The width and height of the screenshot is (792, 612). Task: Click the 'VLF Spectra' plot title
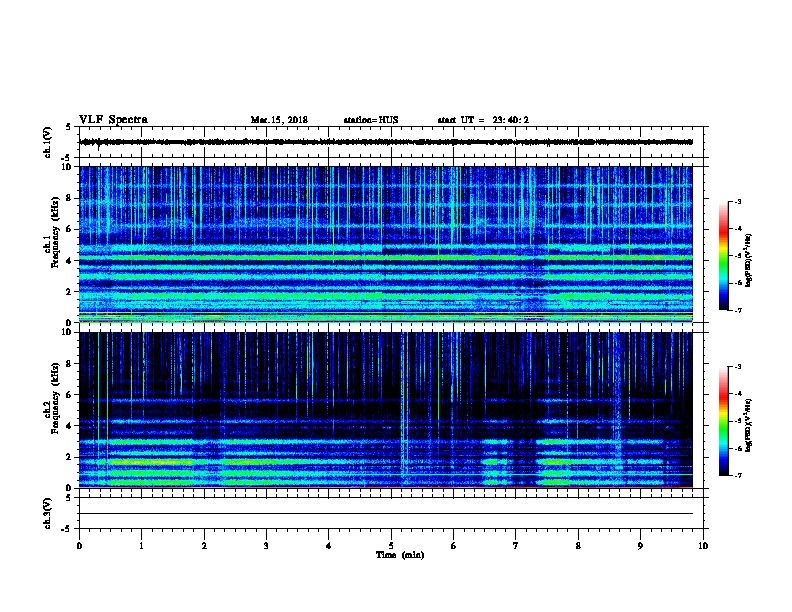click(x=113, y=120)
